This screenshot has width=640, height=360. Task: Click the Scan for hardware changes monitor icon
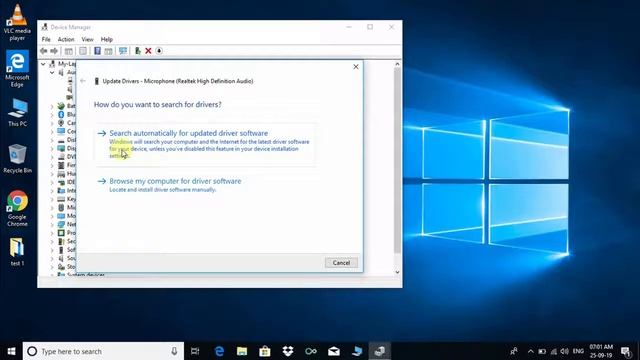tap(122, 51)
